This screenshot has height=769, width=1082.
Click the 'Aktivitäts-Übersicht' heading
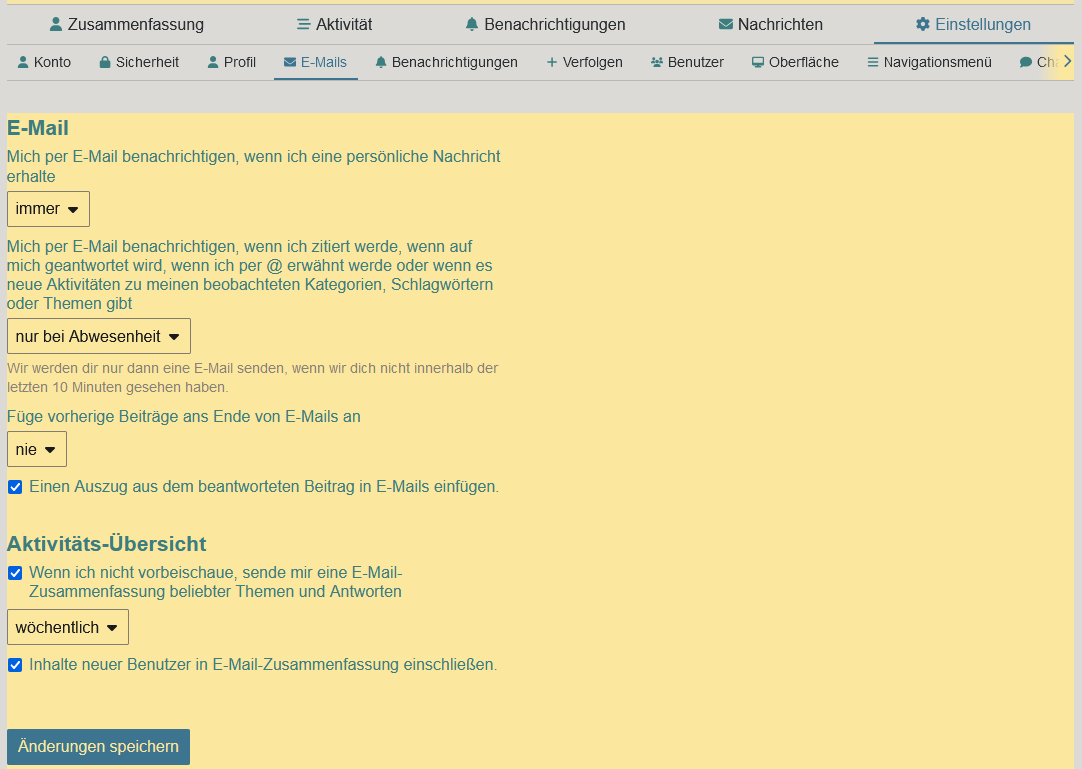click(106, 544)
